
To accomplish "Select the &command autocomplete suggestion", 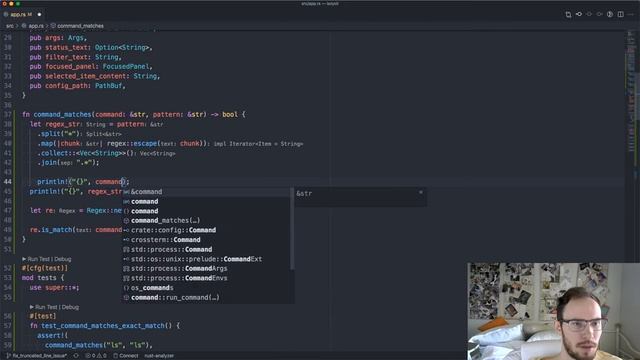I will tap(207, 192).
